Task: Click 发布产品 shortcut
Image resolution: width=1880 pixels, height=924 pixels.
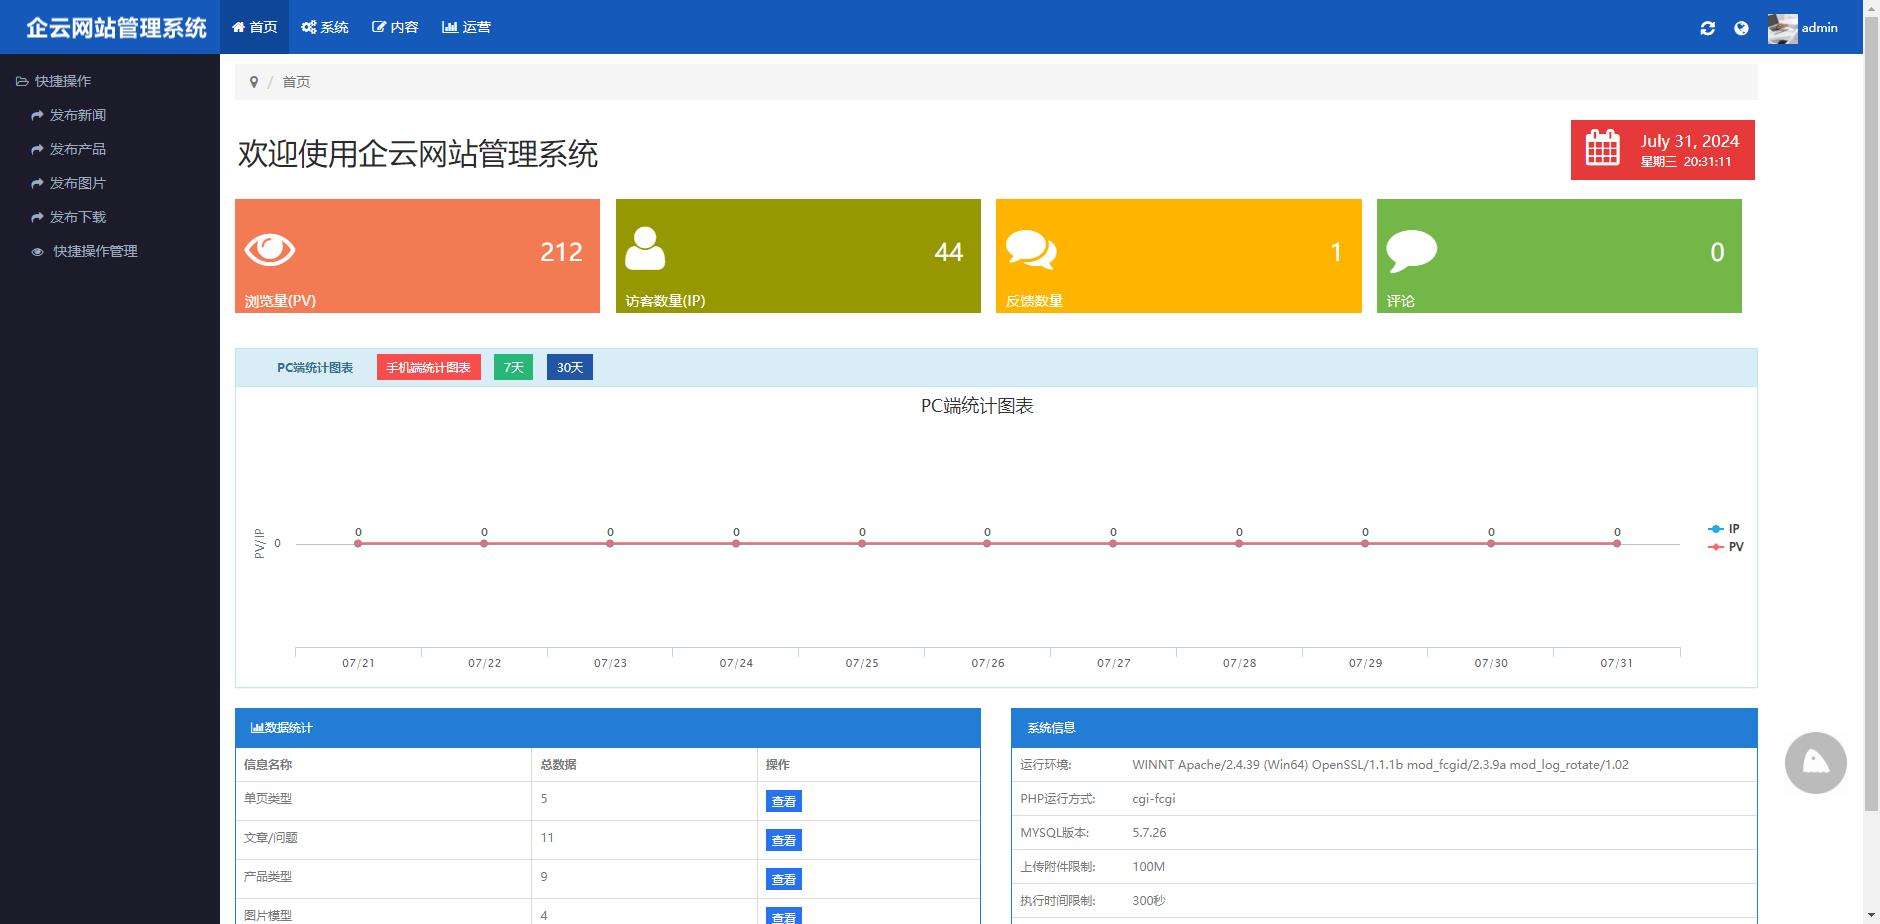Action: 69,149
